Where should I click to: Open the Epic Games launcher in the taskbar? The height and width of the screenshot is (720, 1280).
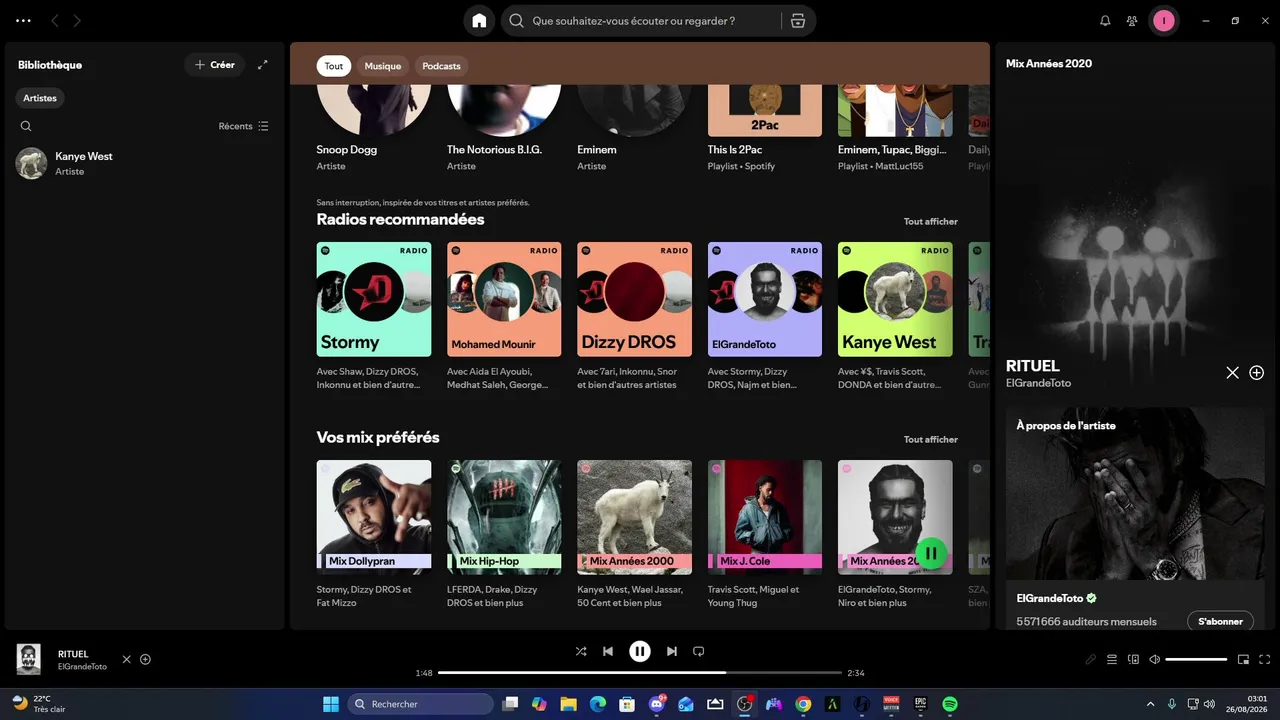point(921,704)
